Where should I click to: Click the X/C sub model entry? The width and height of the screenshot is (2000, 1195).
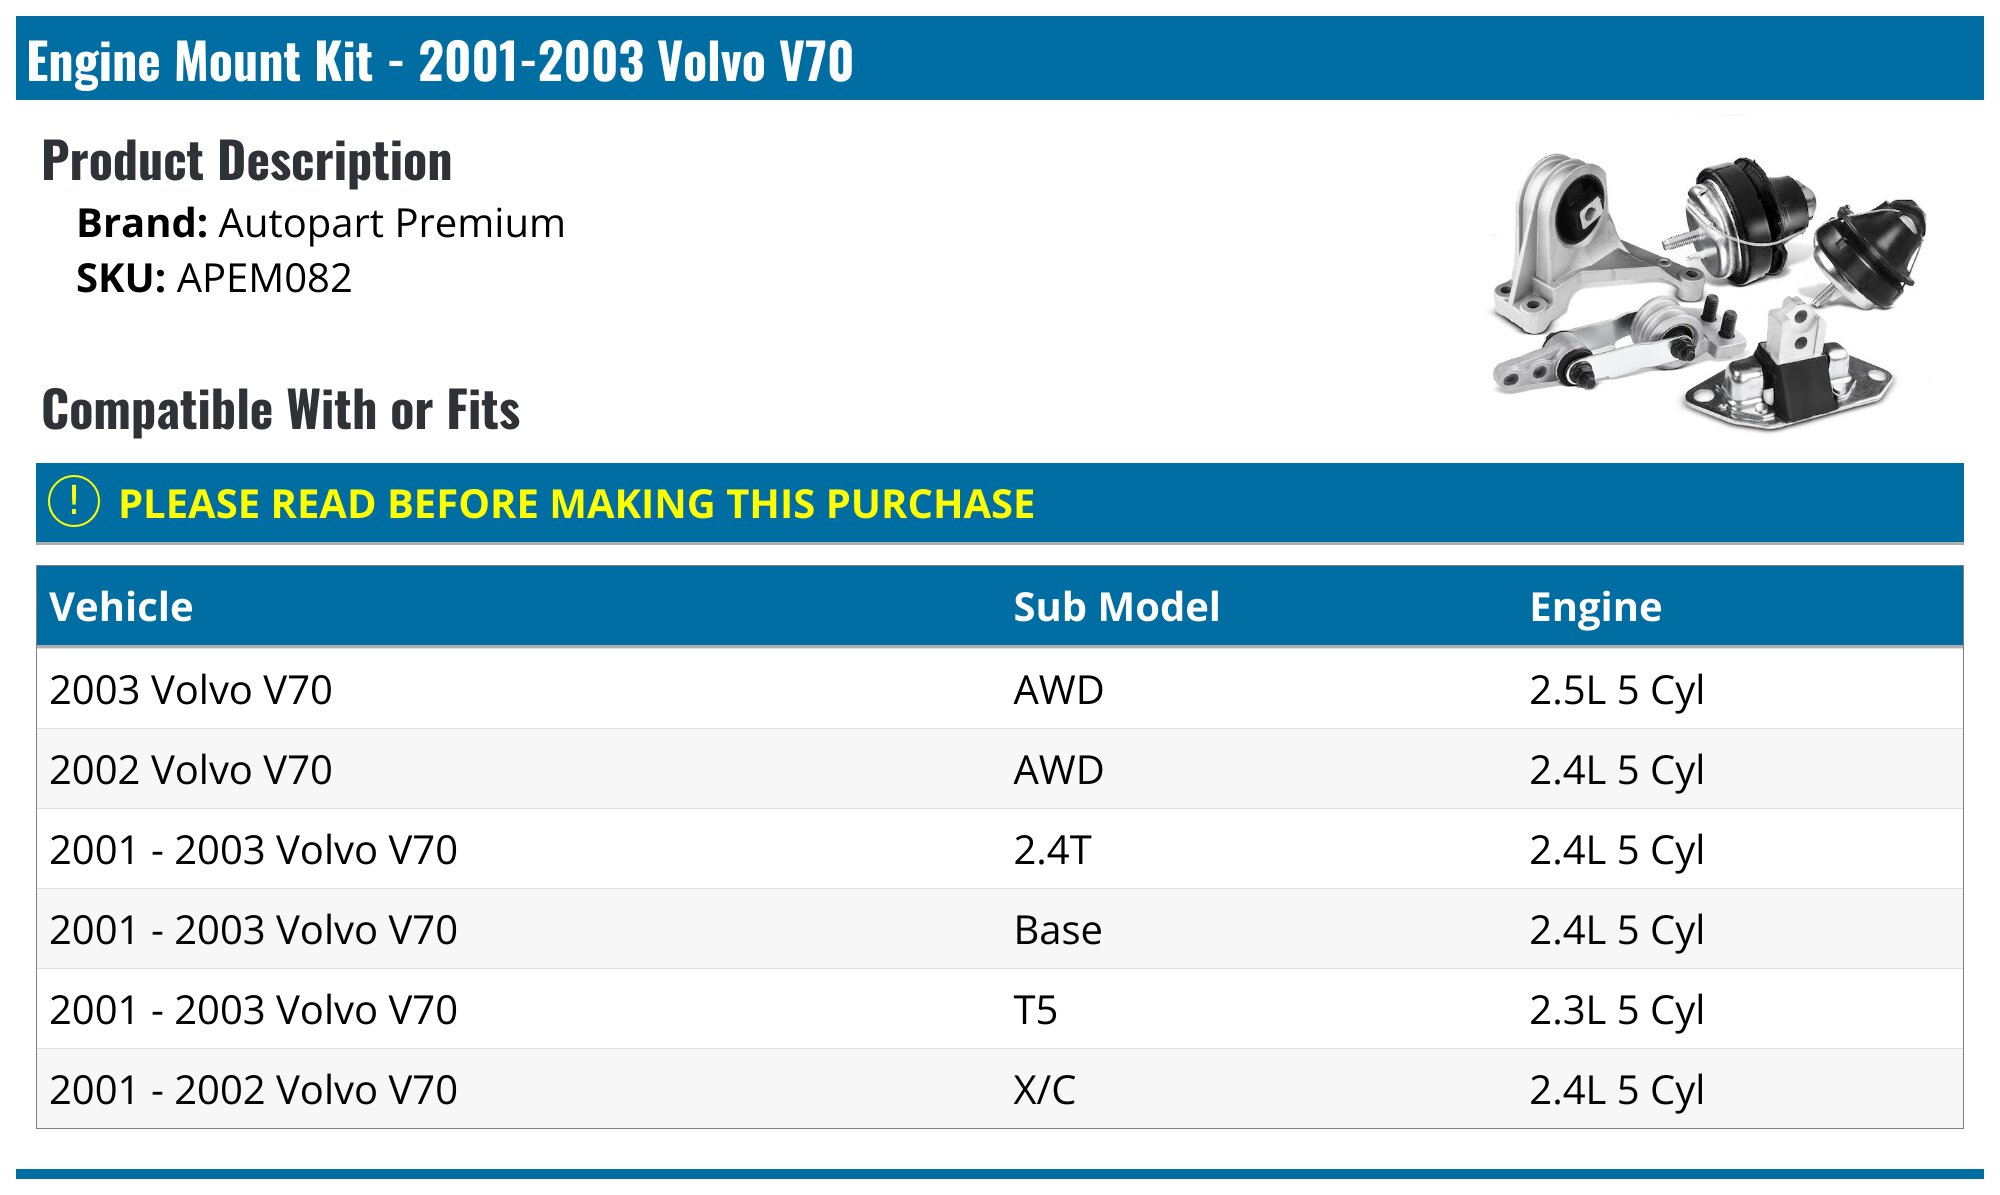click(1044, 1090)
